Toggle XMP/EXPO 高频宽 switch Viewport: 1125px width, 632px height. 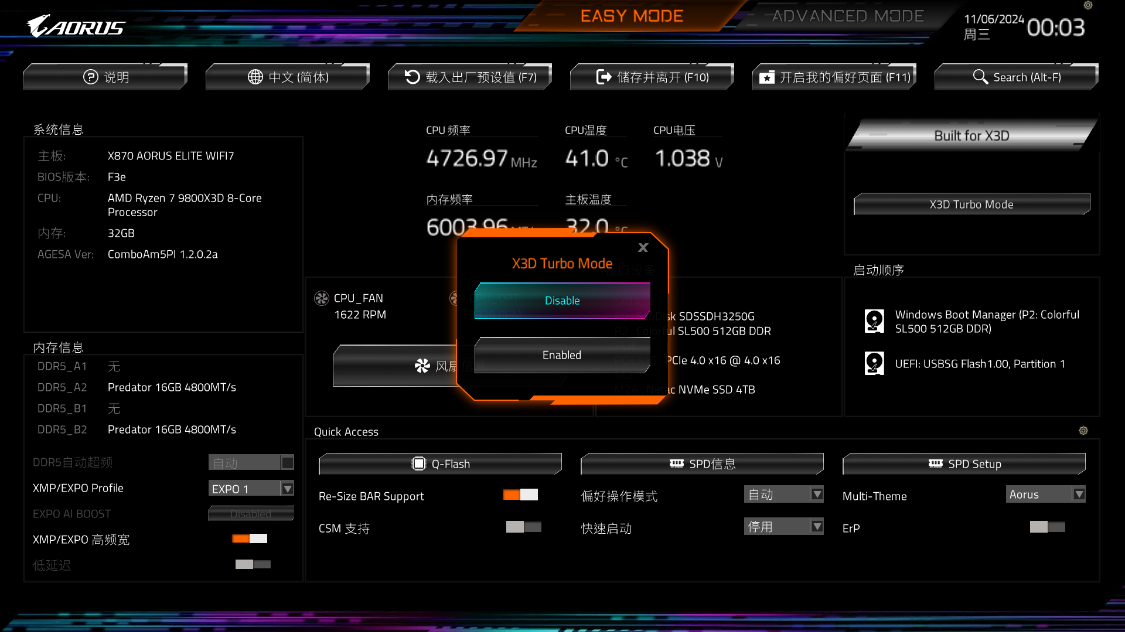point(250,539)
